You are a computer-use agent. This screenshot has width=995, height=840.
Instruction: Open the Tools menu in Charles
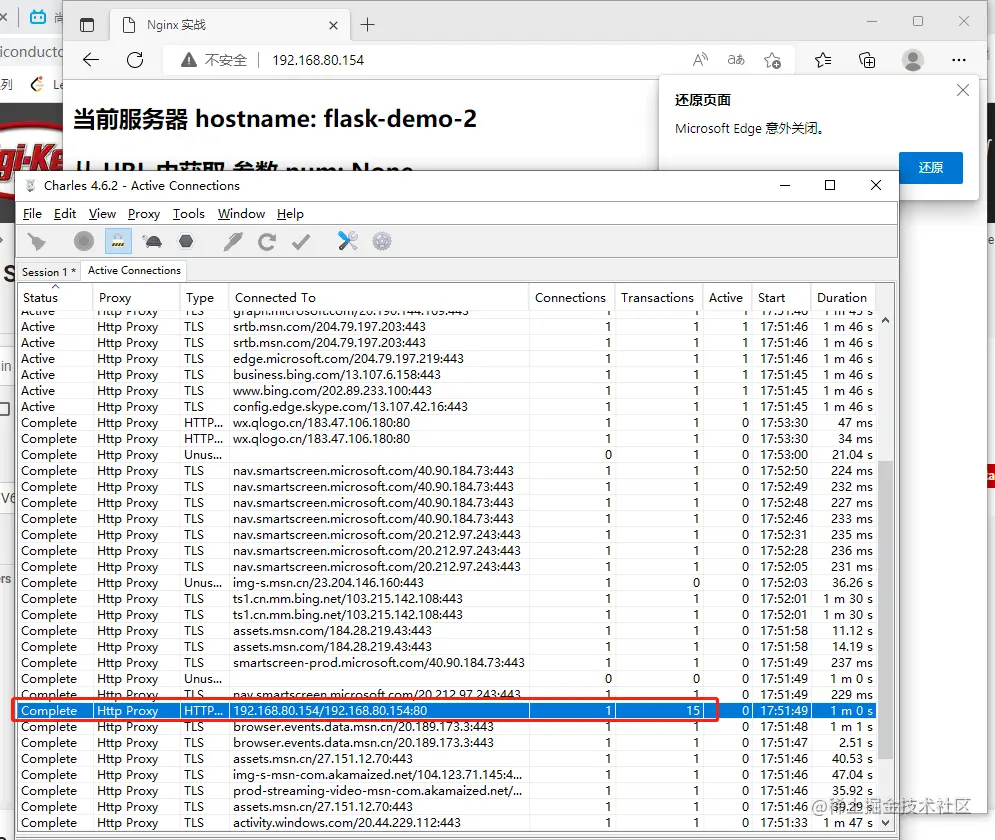pos(188,214)
